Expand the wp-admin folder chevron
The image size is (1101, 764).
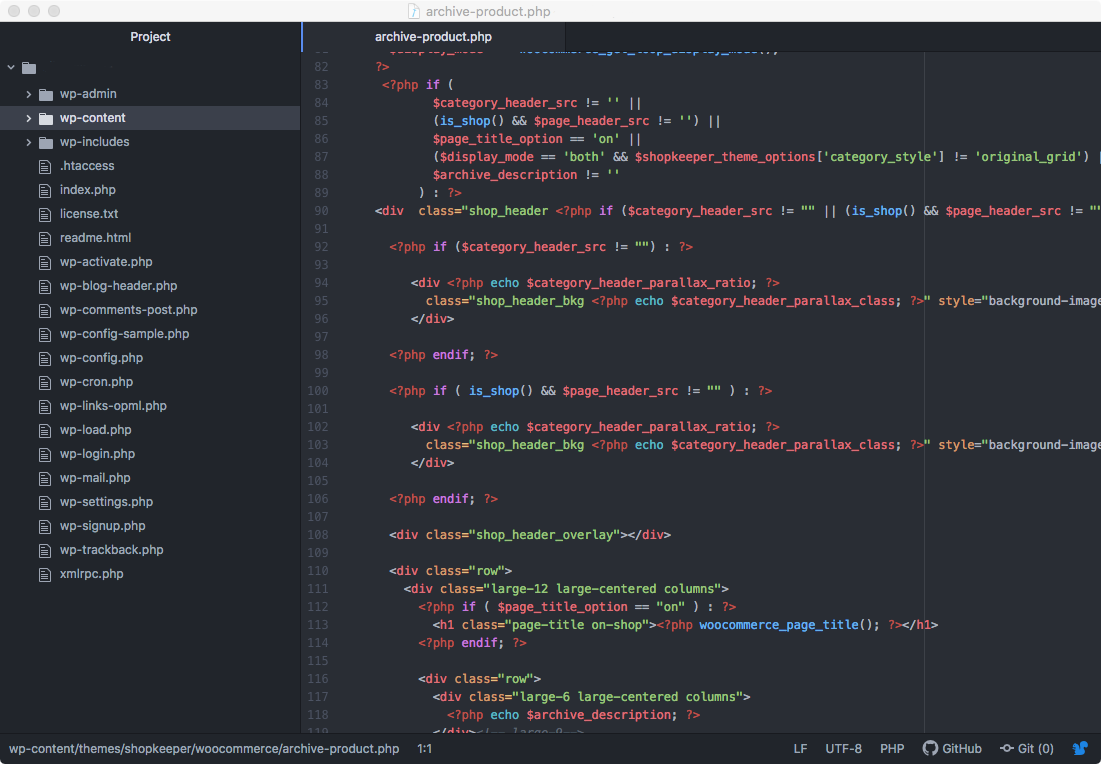(x=29, y=94)
